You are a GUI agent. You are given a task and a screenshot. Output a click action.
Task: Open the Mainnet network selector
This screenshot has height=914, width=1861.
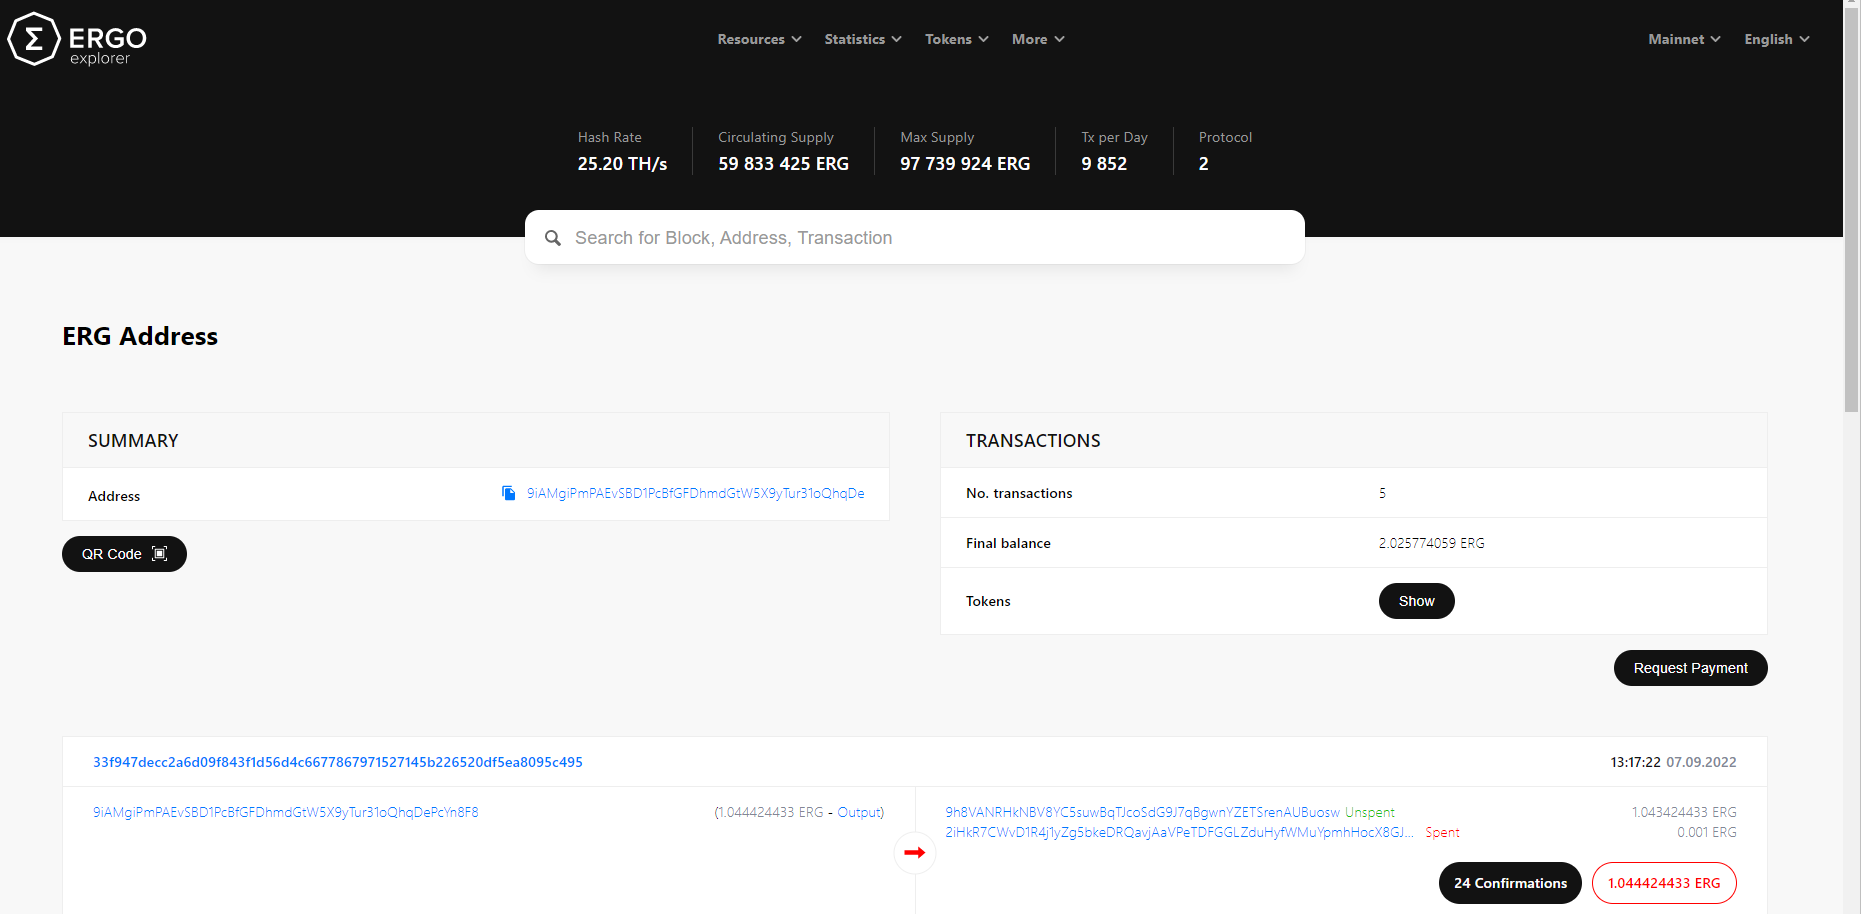1684,39
